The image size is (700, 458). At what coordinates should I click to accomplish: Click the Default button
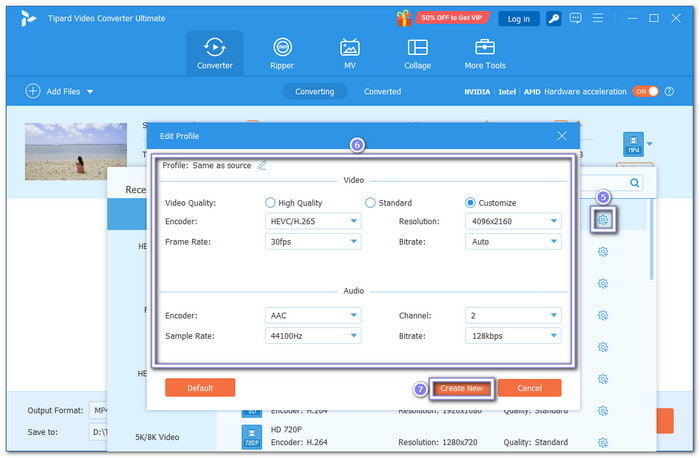[200, 387]
